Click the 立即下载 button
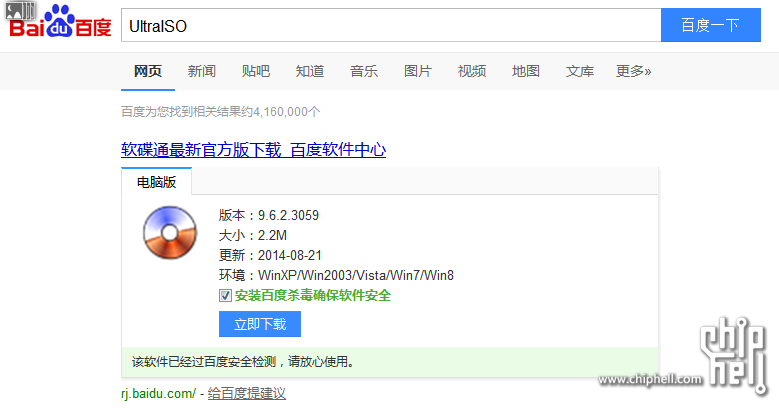This screenshot has width=779, height=408. 260,324
